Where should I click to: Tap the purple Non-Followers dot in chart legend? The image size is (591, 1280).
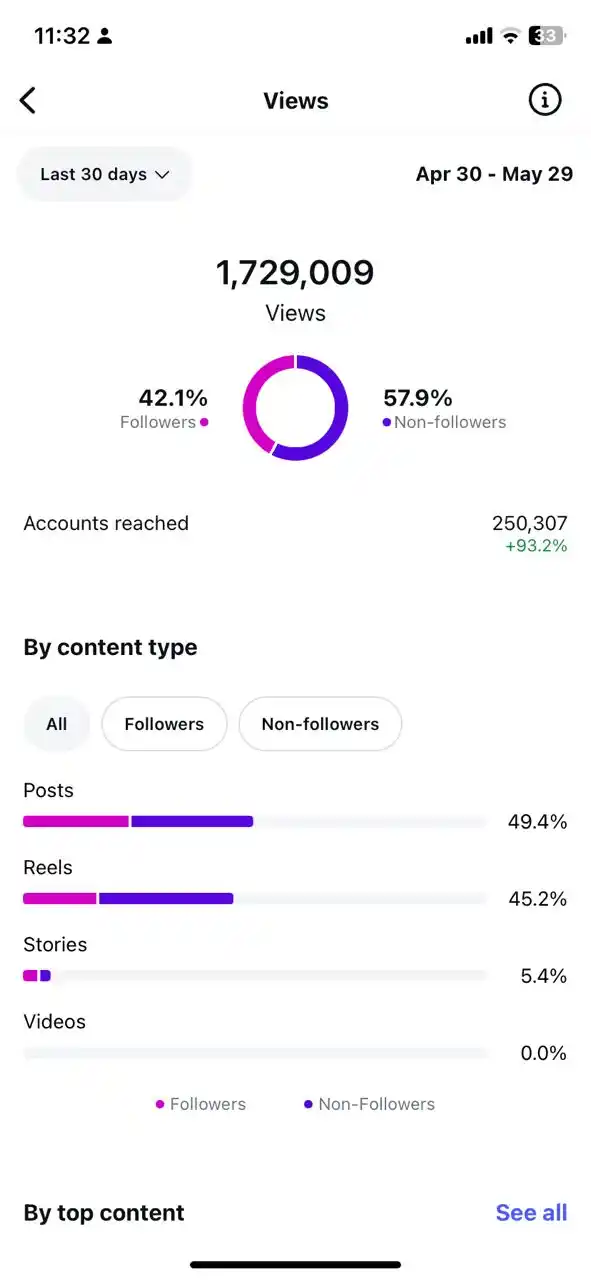click(x=308, y=1105)
